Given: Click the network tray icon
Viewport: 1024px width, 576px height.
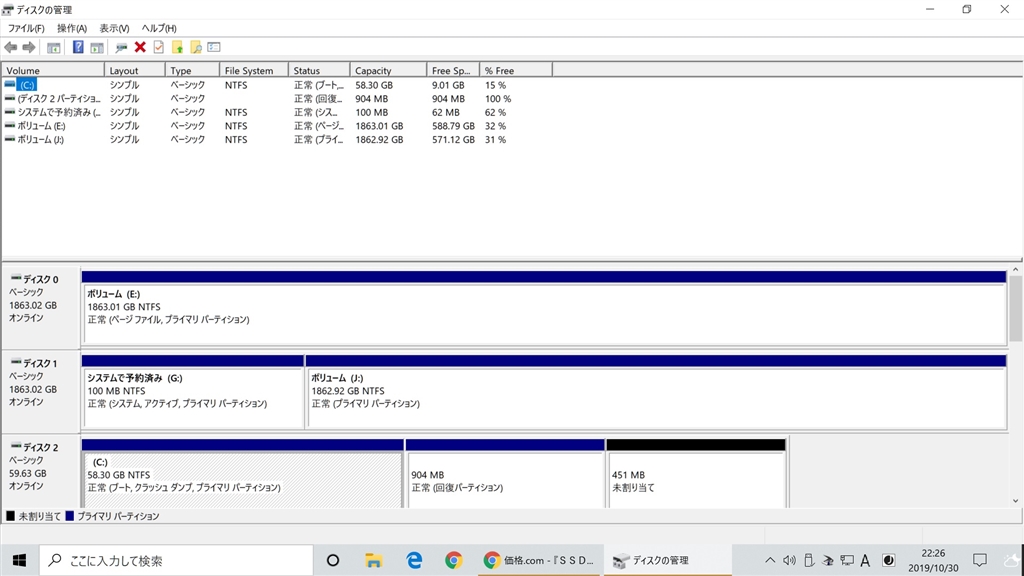Looking at the screenshot, I should [847, 560].
